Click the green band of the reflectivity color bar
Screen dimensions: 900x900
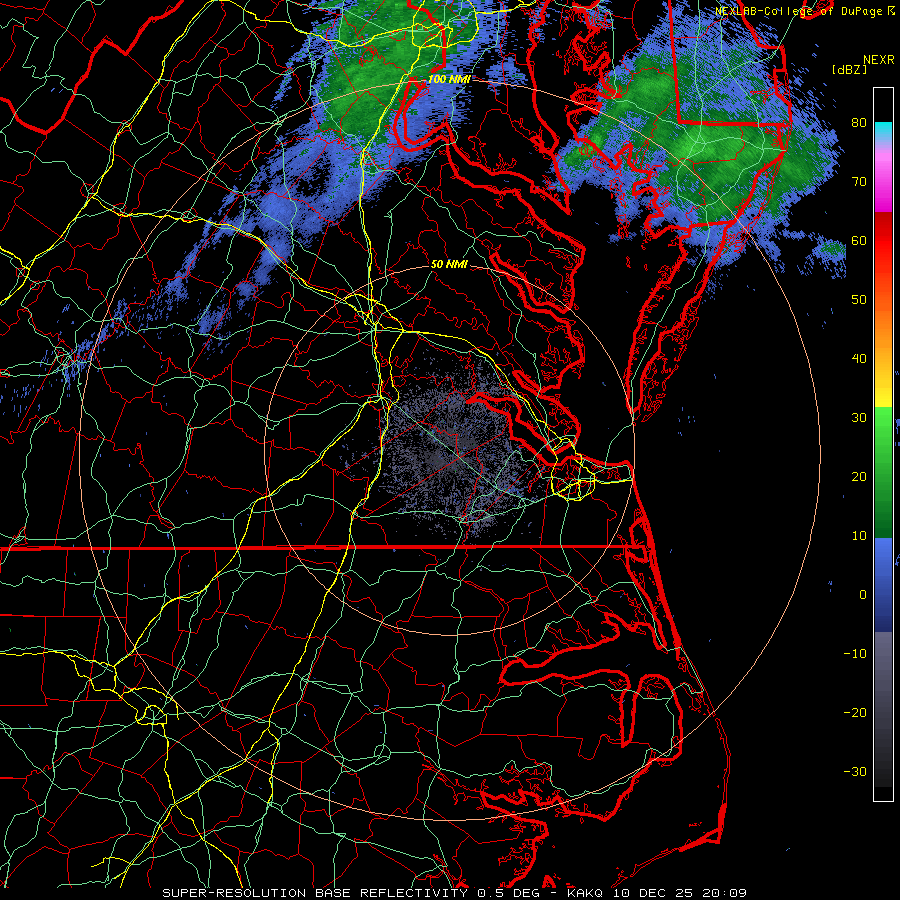[883, 472]
